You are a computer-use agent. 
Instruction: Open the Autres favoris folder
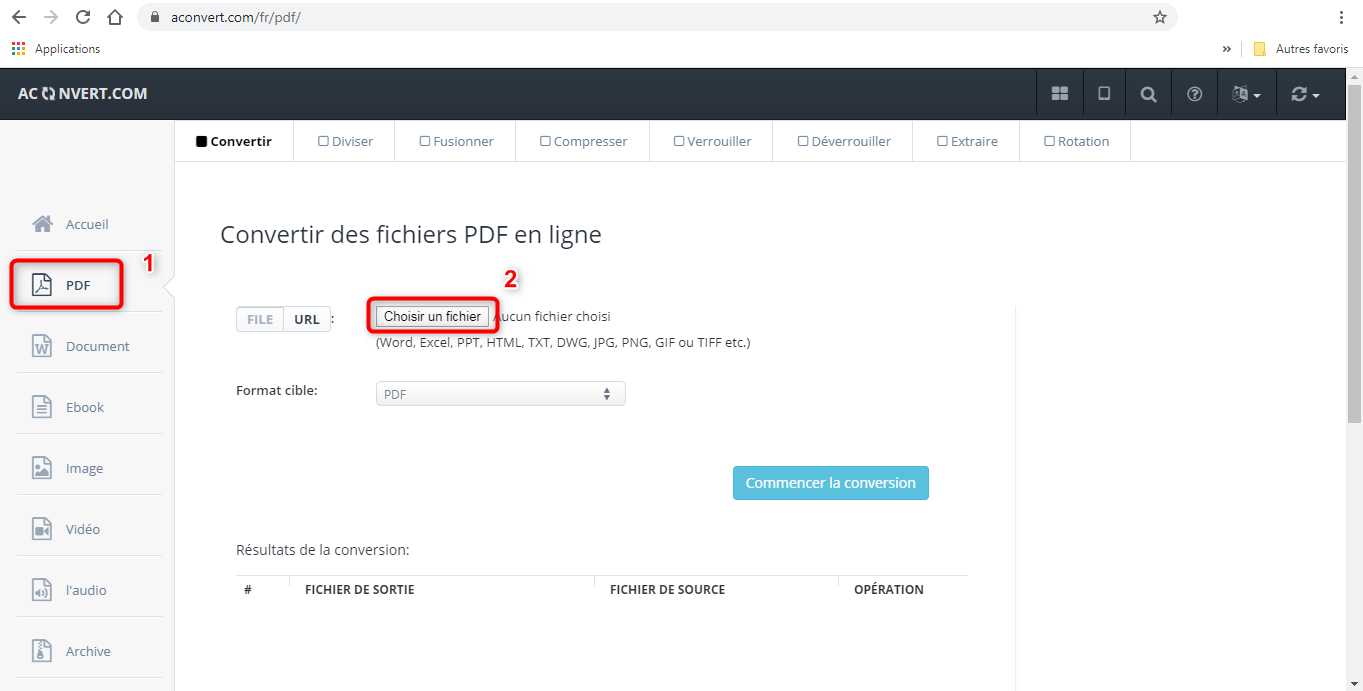tap(1300, 48)
